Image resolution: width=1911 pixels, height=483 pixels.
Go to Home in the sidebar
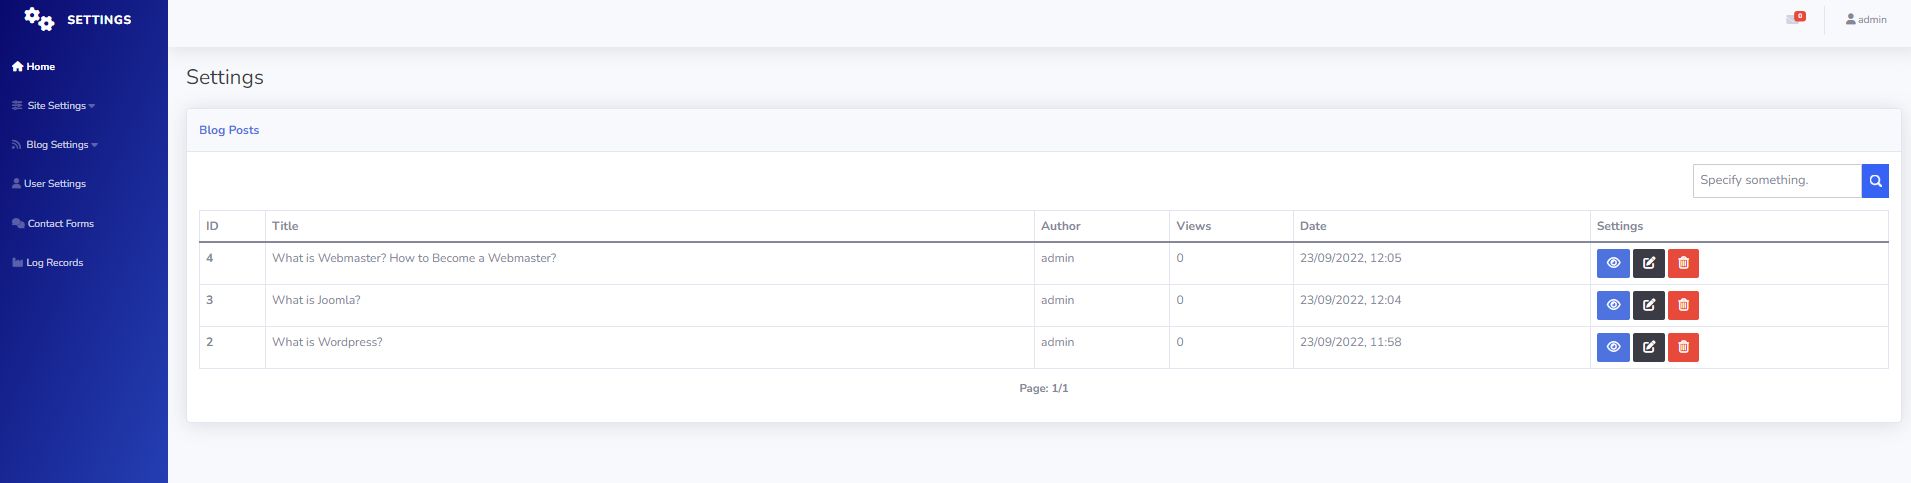(x=34, y=67)
